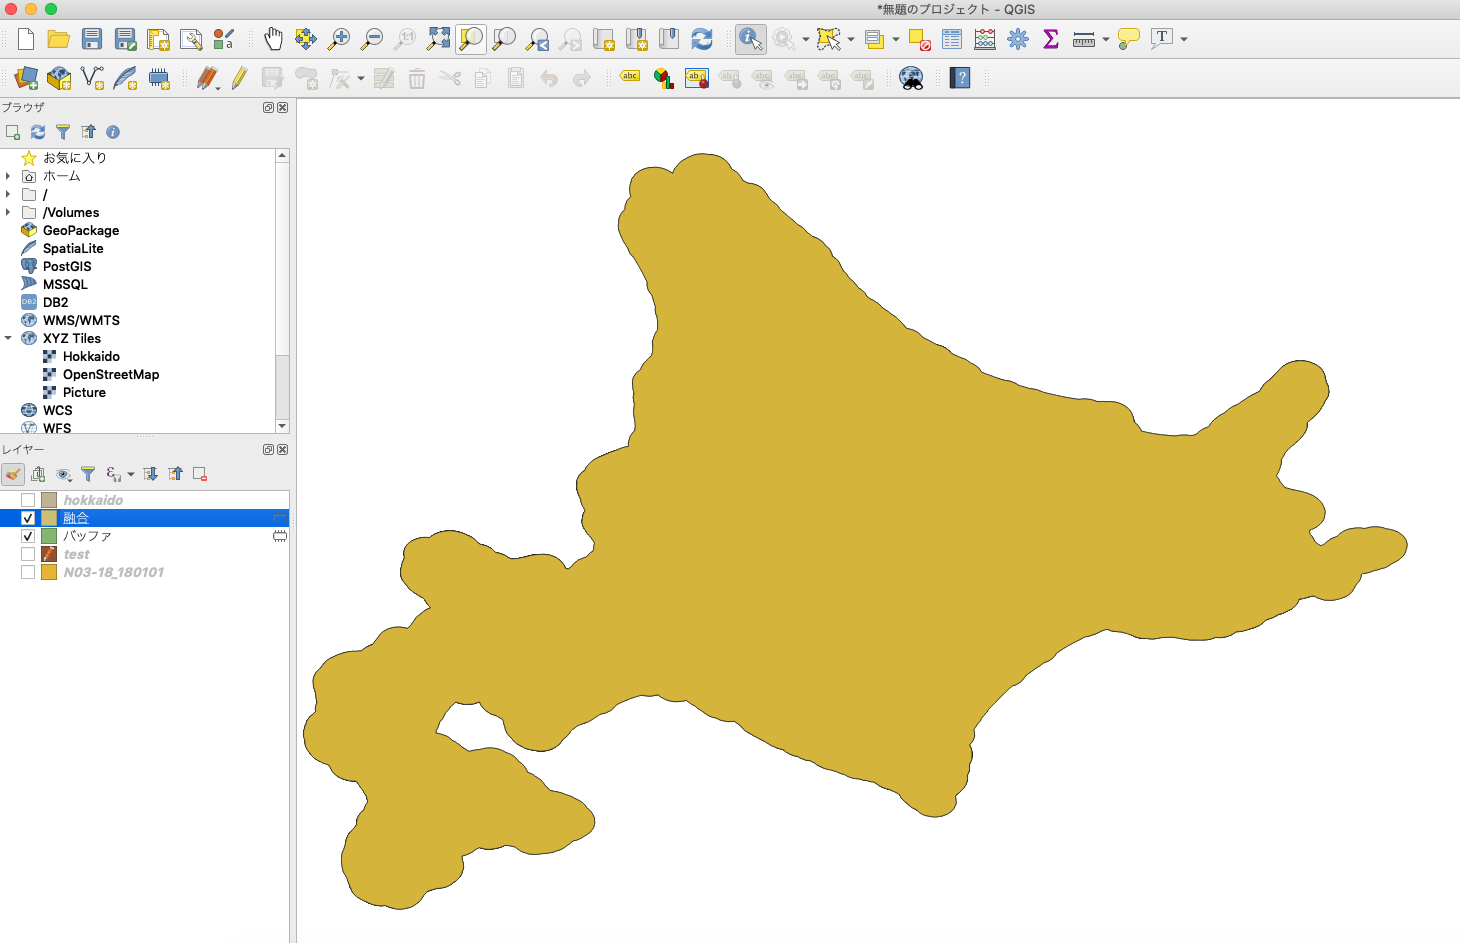This screenshot has width=1460, height=943.
Task: Open the attribute table
Action: tap(952, 39)
